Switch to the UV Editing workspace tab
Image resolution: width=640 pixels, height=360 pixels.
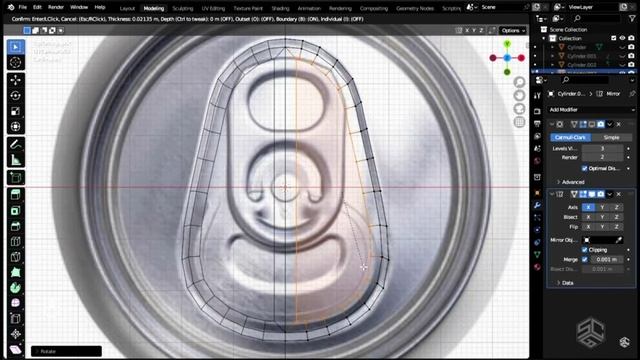point(213,8)
